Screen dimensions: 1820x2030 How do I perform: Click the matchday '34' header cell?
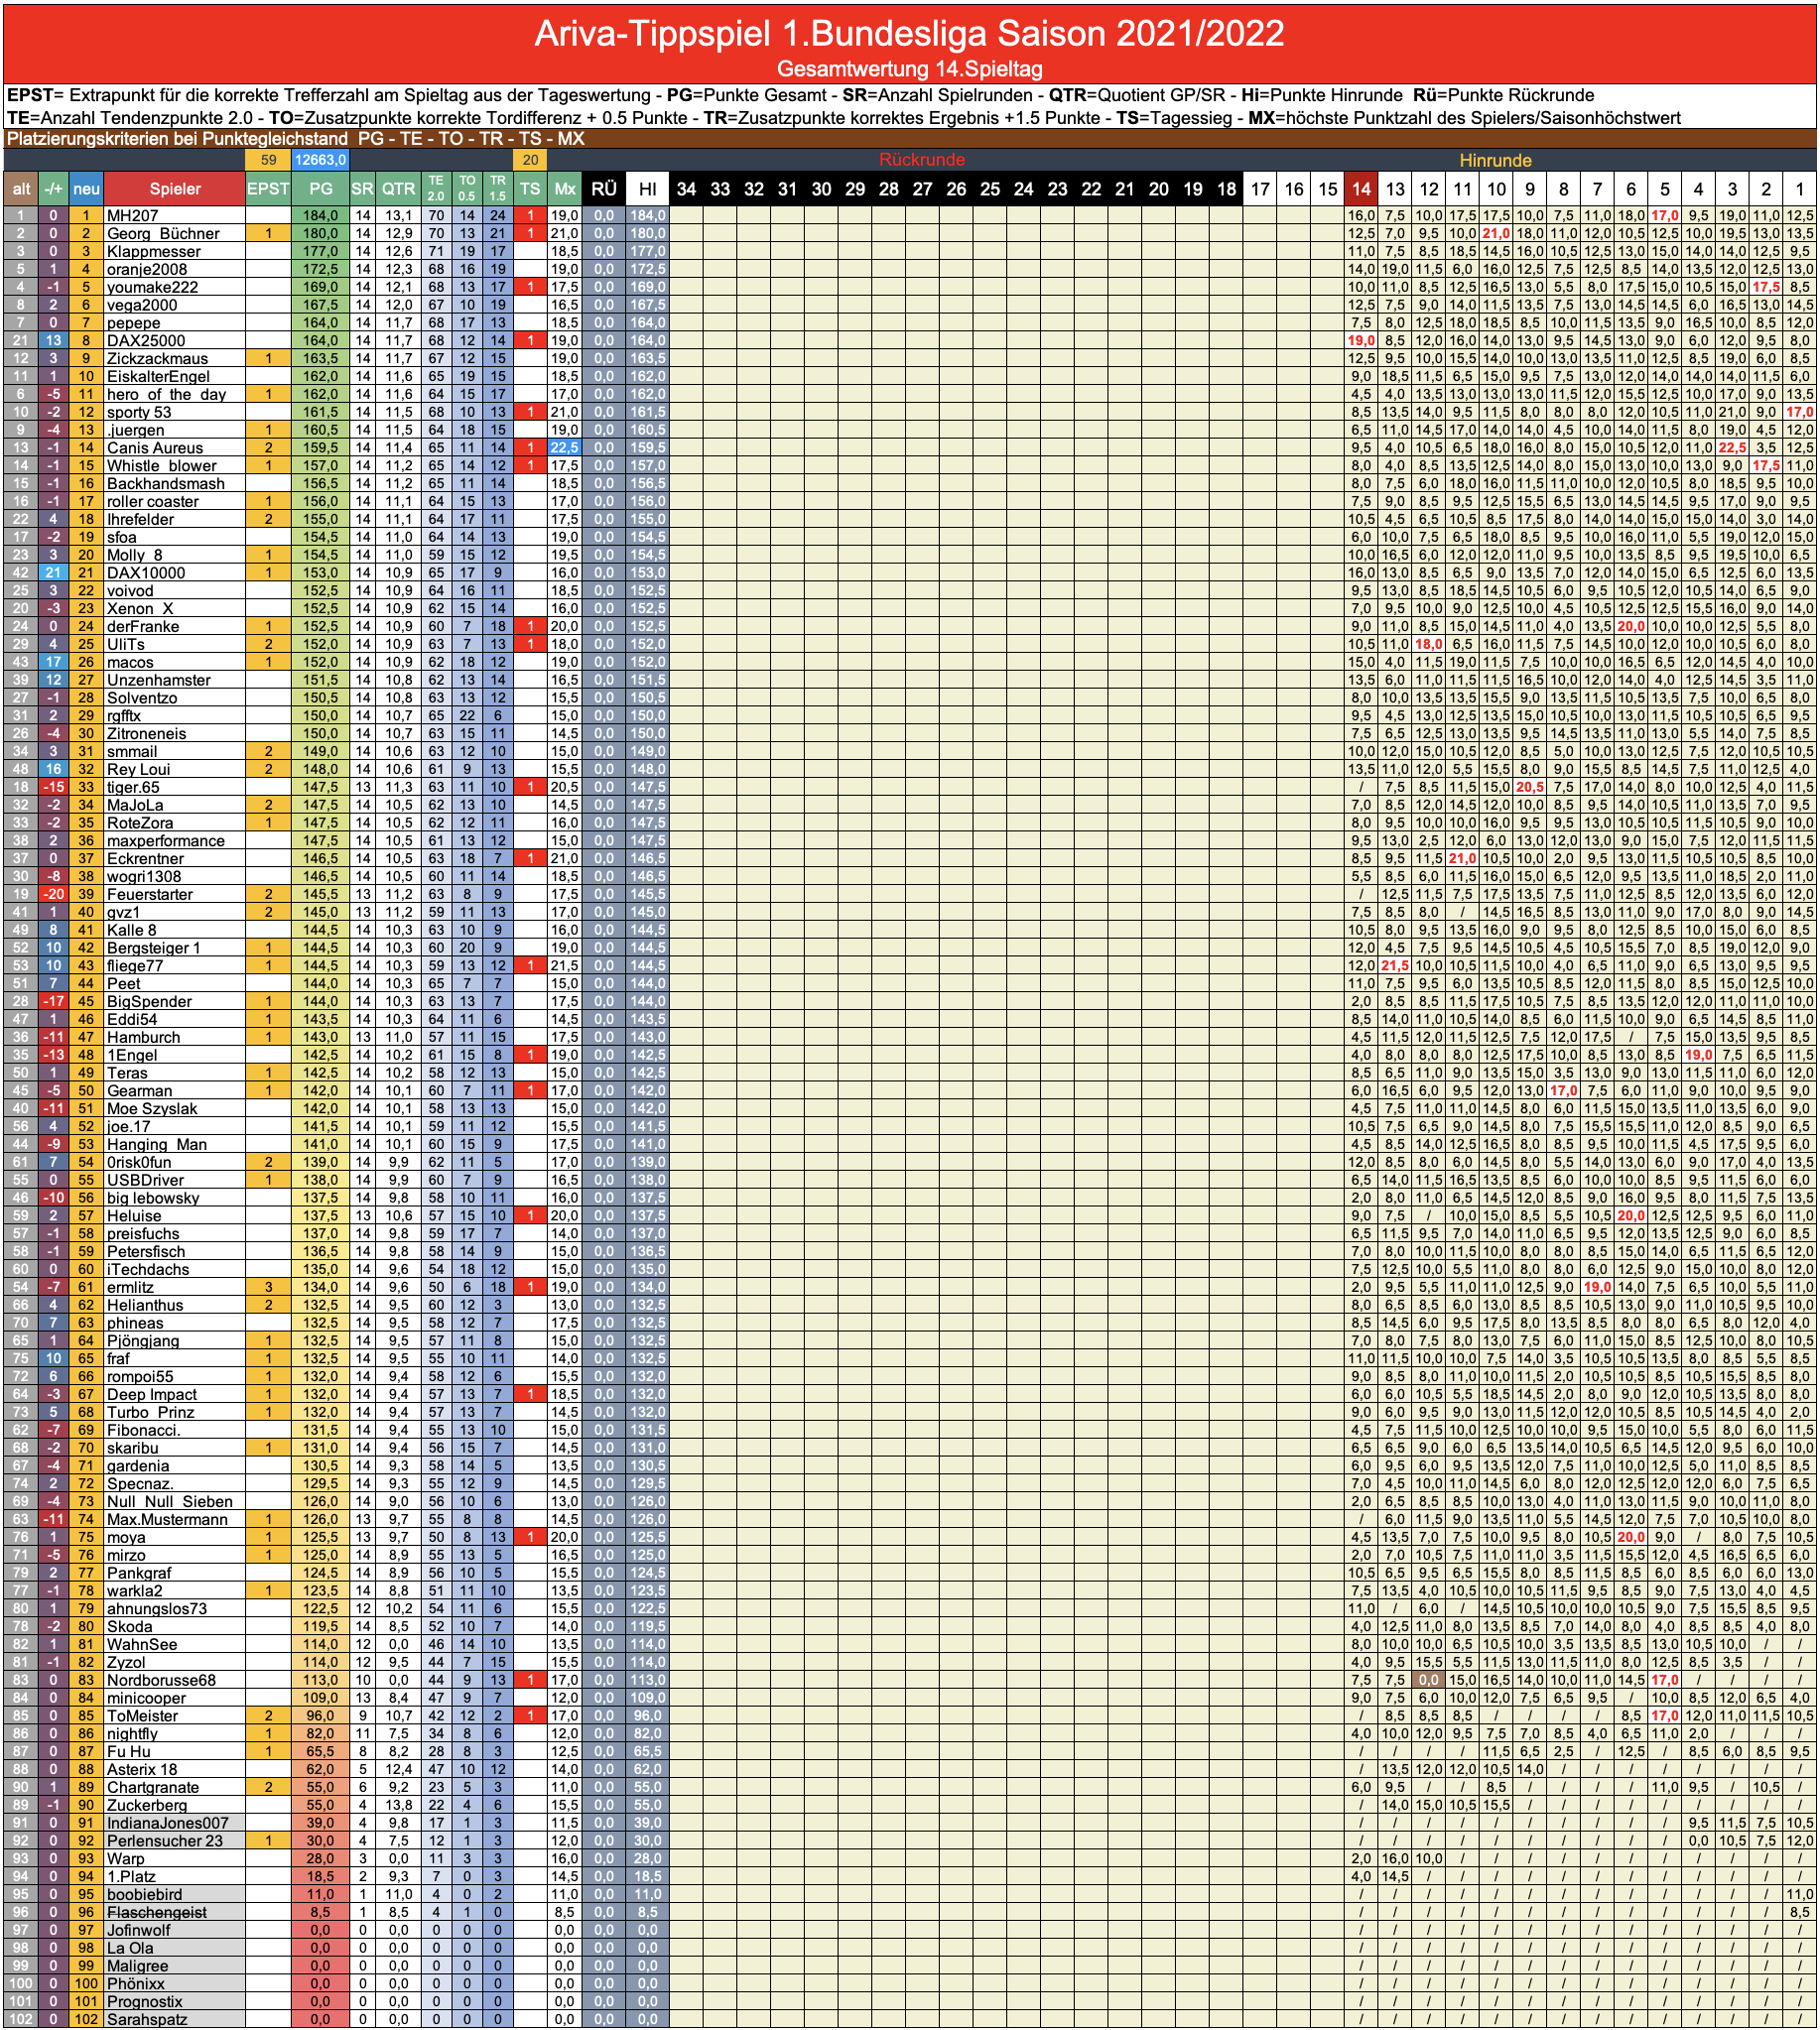pyautogui.click(x=686, y=188)
